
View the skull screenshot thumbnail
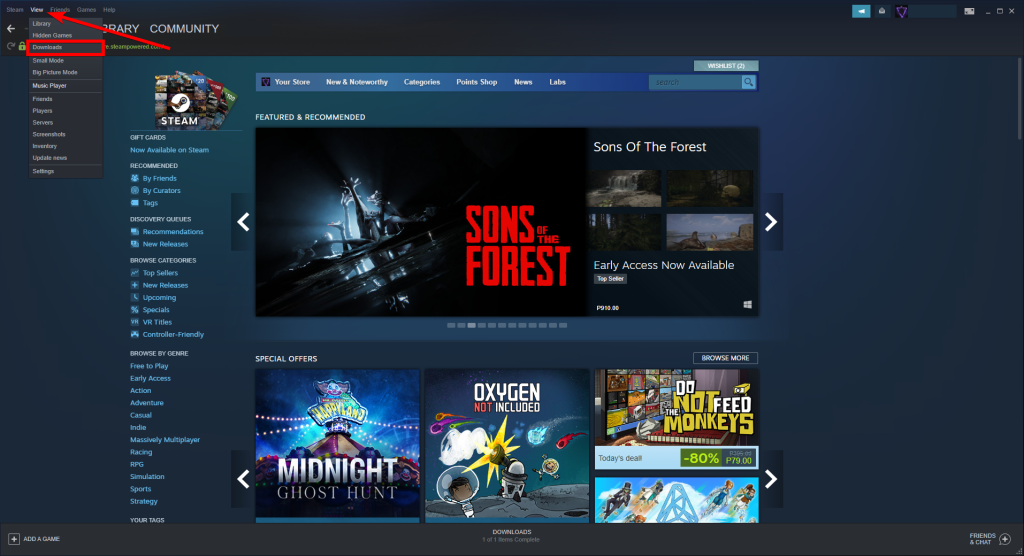(710, 189)
